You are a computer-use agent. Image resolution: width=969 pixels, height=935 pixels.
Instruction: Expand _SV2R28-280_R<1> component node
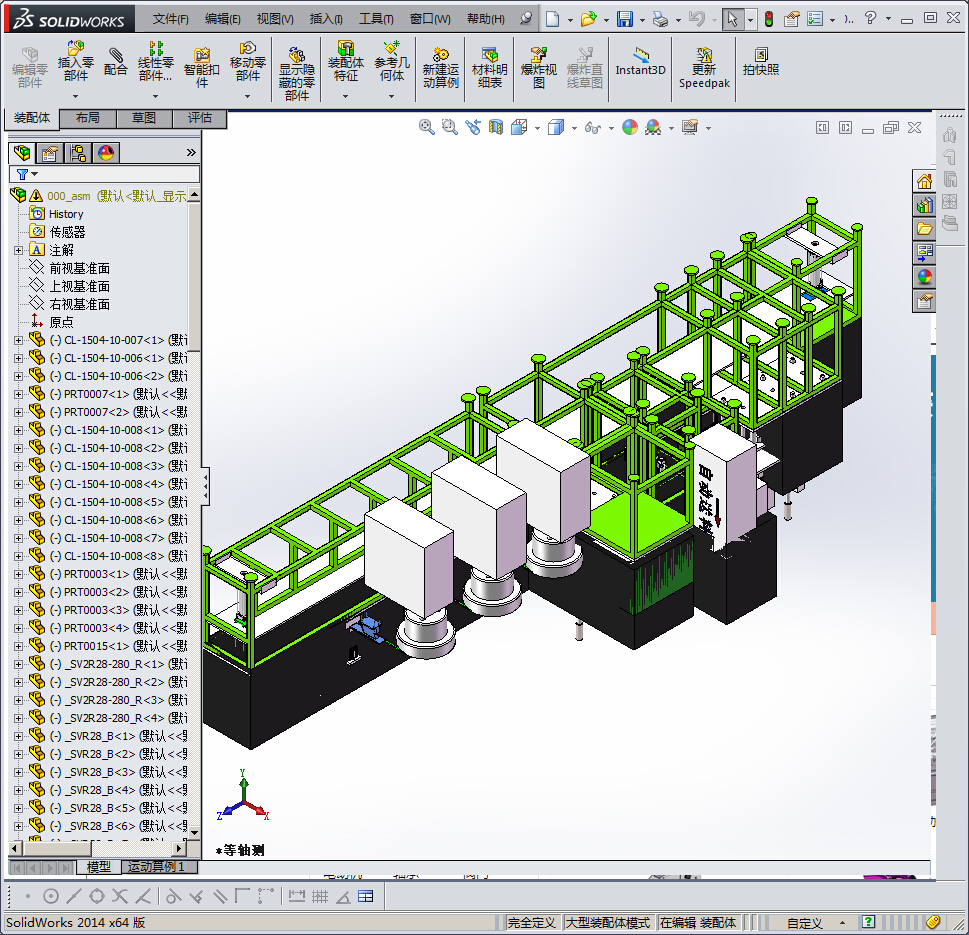coord(19,664)
